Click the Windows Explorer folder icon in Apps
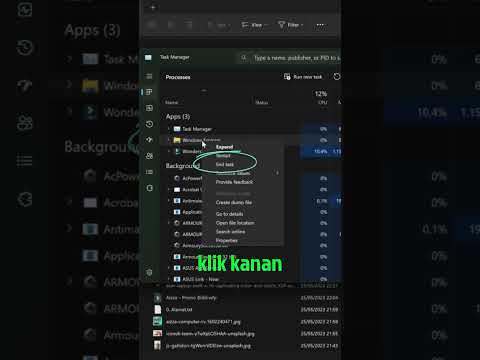480x360 pixels. 177,140
